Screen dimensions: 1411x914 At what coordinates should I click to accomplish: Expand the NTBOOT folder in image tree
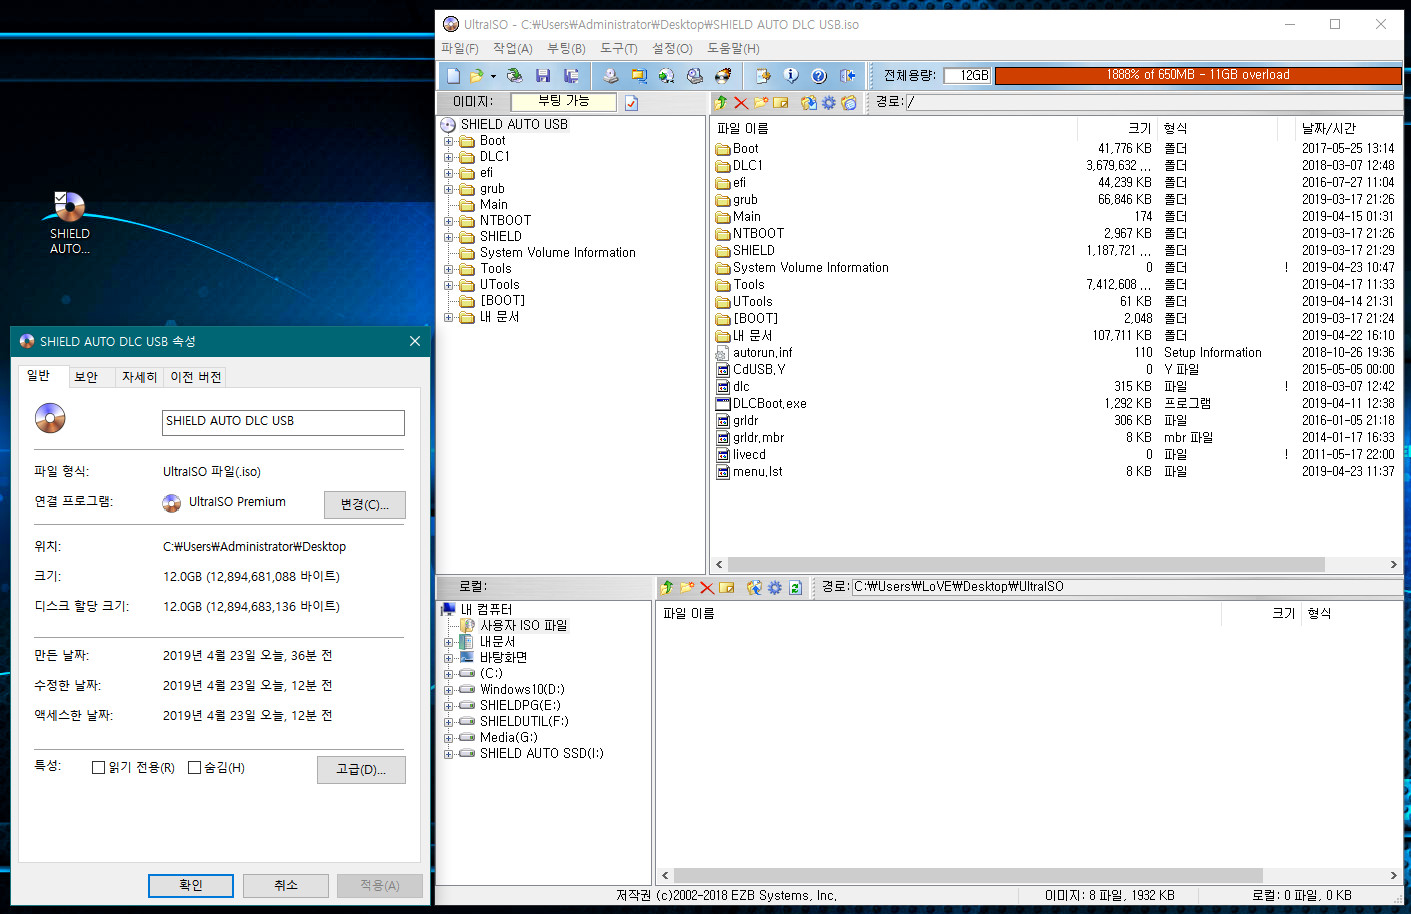(x=449, y=221)
